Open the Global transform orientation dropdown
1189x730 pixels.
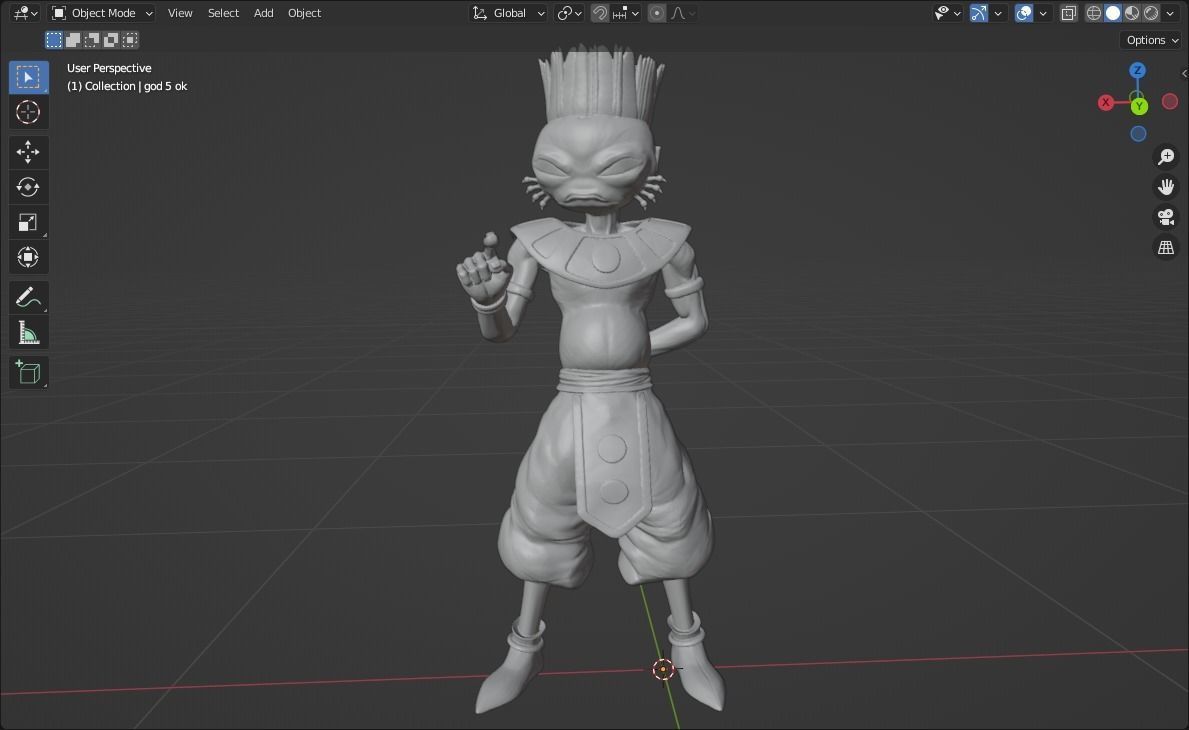[508, 13]
